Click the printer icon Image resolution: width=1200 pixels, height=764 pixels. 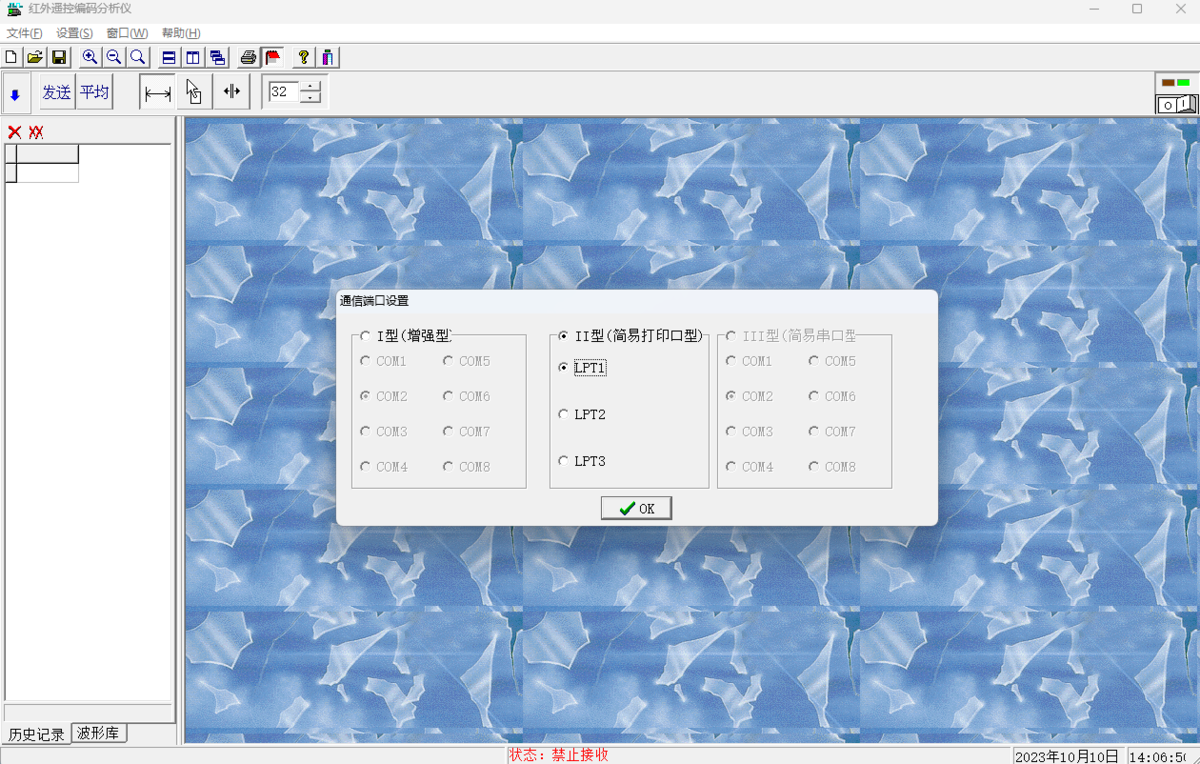[248, 57]
